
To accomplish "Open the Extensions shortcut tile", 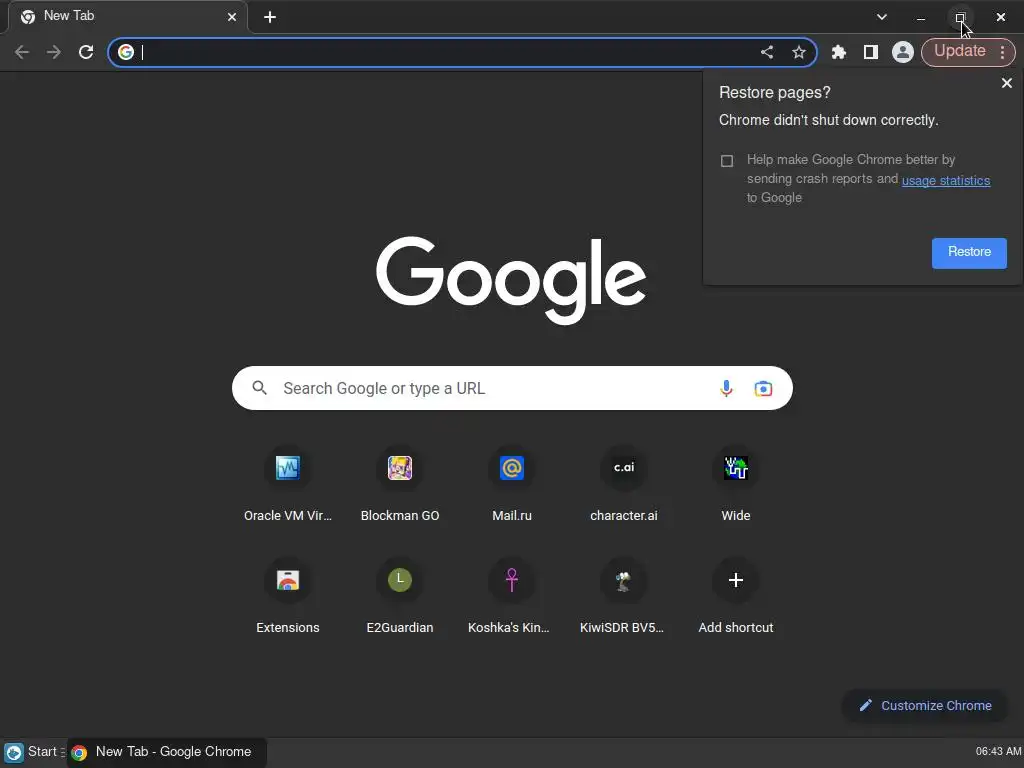I will click(288, 598).
